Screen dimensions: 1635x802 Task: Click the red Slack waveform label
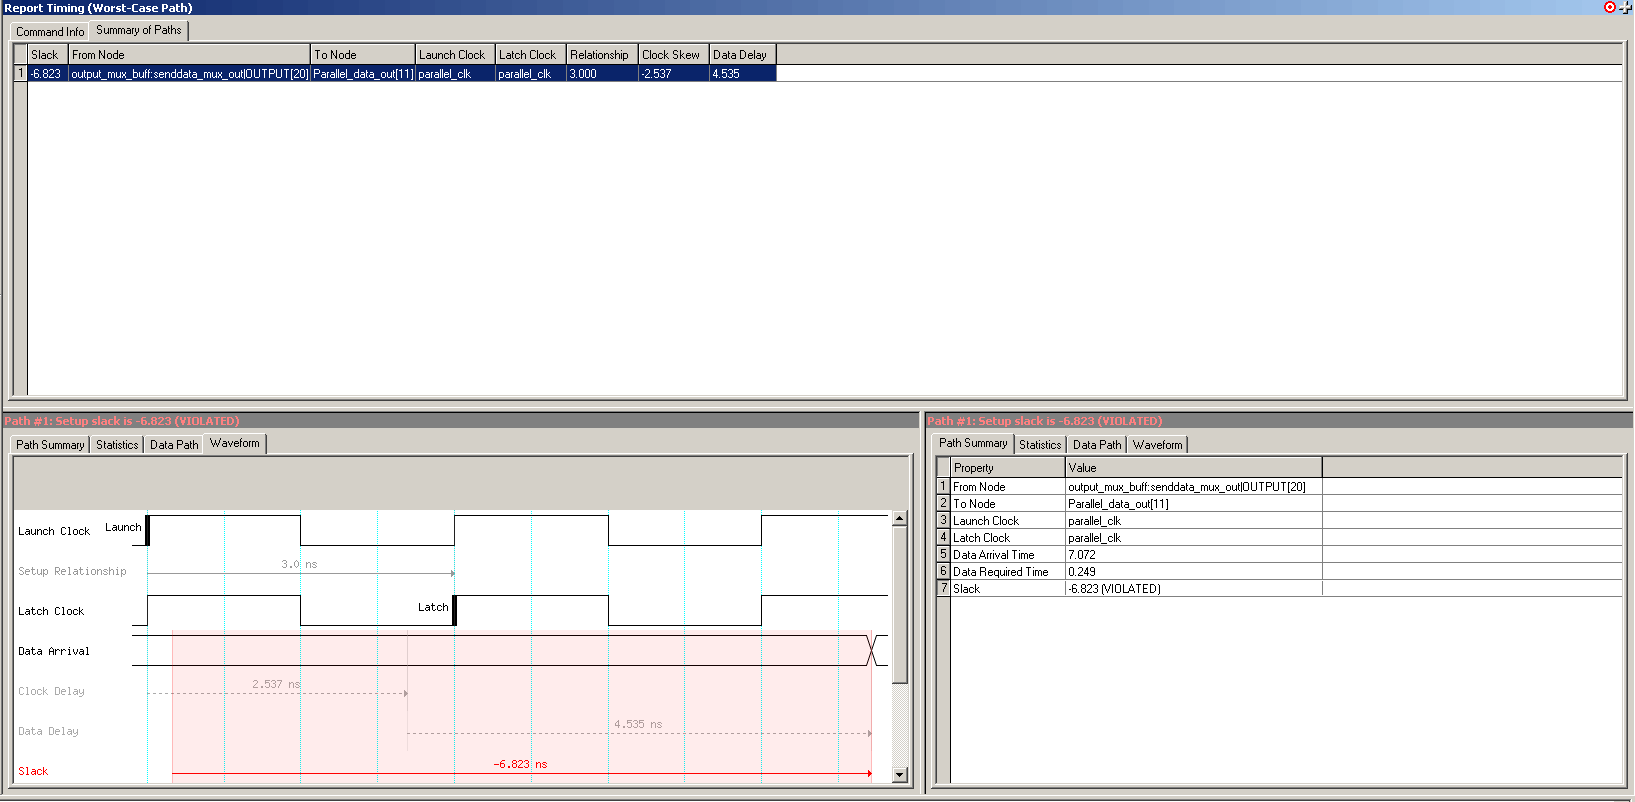click(33, 771)
